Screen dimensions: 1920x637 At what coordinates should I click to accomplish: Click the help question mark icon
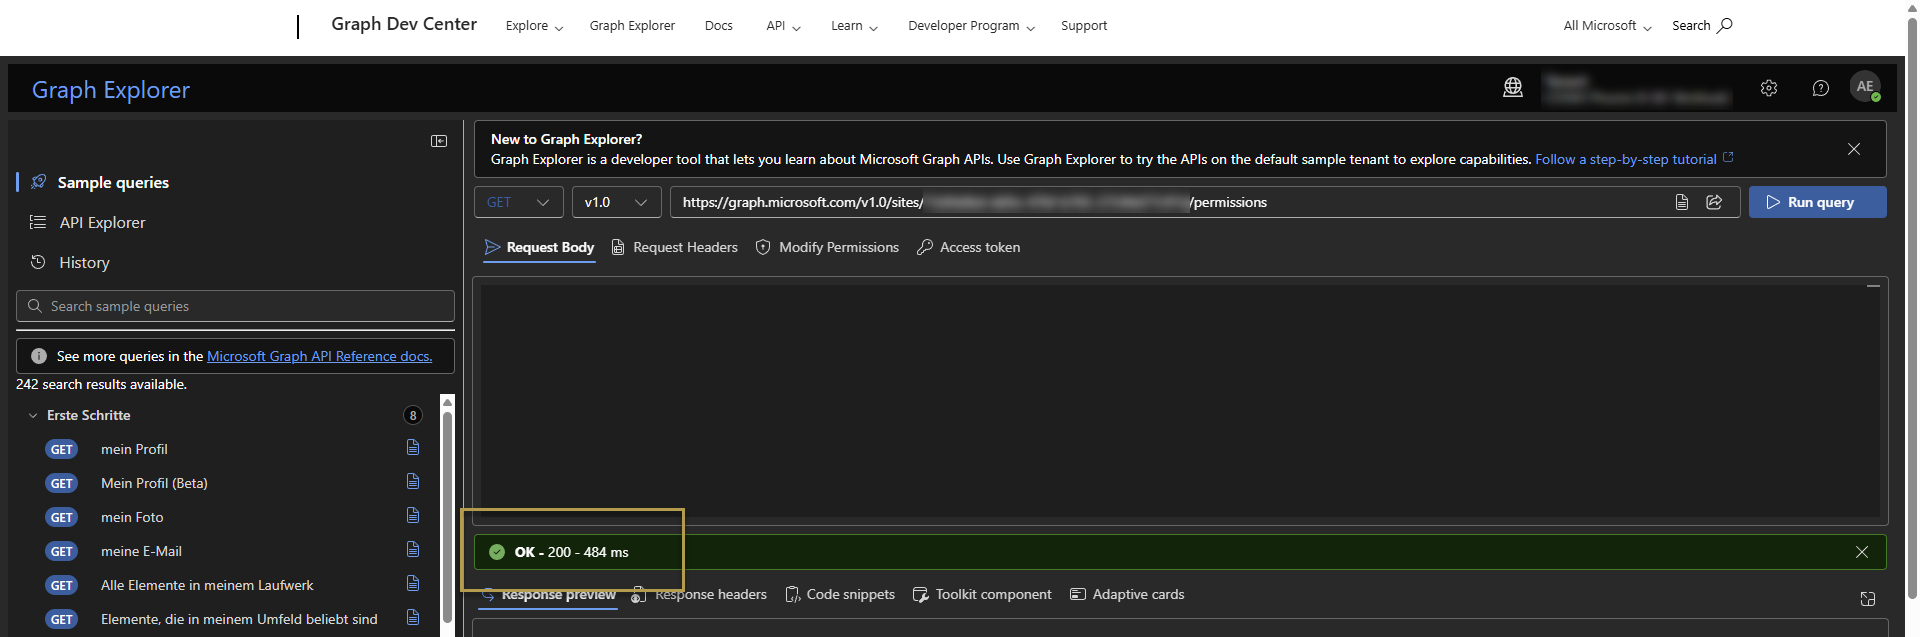[1821, 88]
